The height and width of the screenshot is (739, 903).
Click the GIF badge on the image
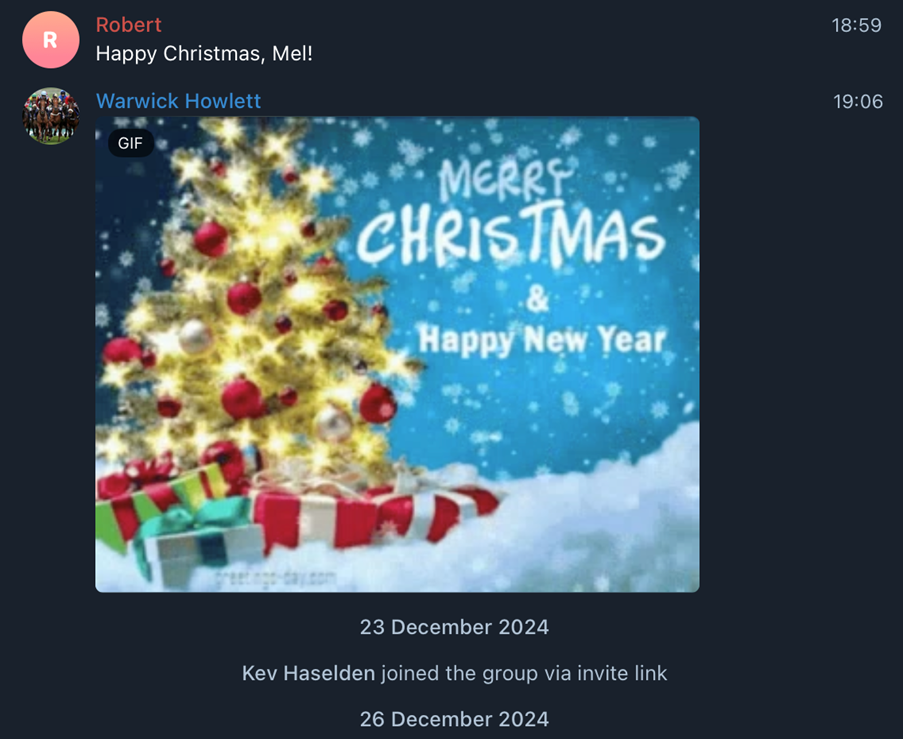coord(130,143)
